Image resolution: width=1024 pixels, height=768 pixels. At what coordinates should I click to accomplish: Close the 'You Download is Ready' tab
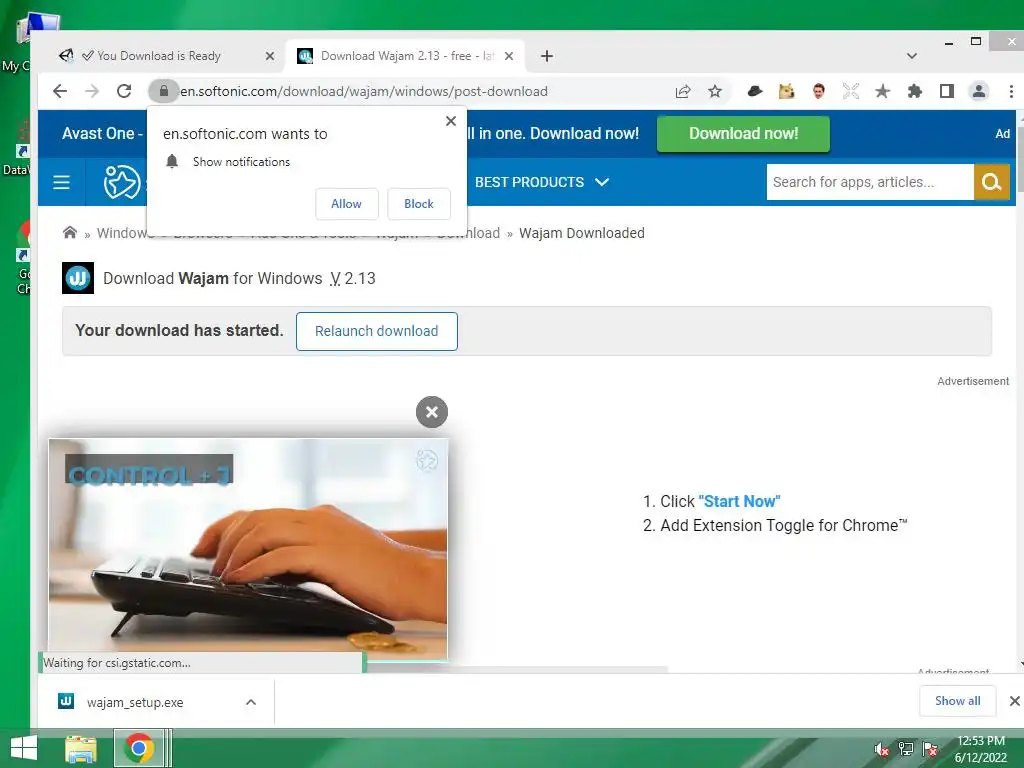pyautogui.click(x=270, y=56)
